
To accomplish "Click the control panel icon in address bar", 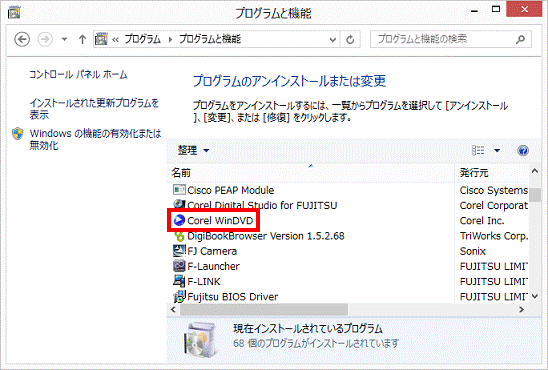I will coord(101,39).
